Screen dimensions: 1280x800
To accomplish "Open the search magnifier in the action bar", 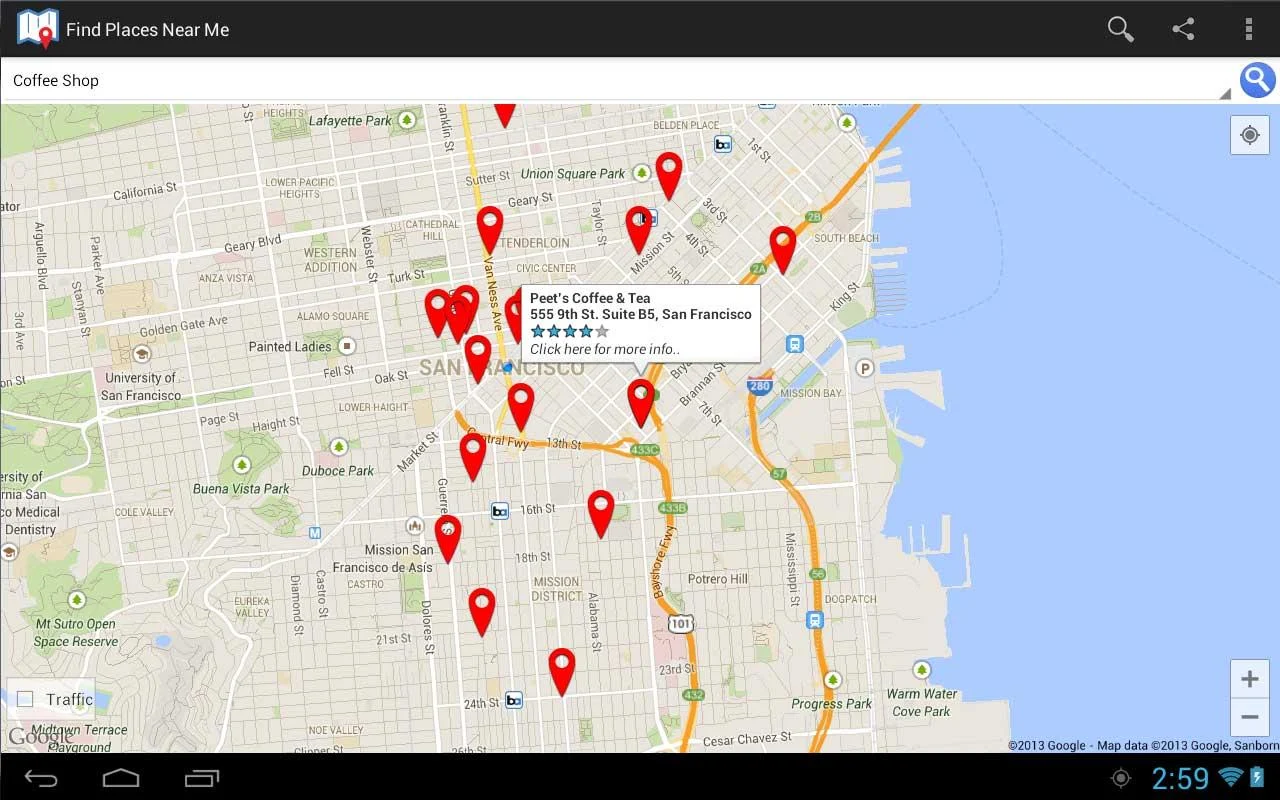I will click(1120, 29).
